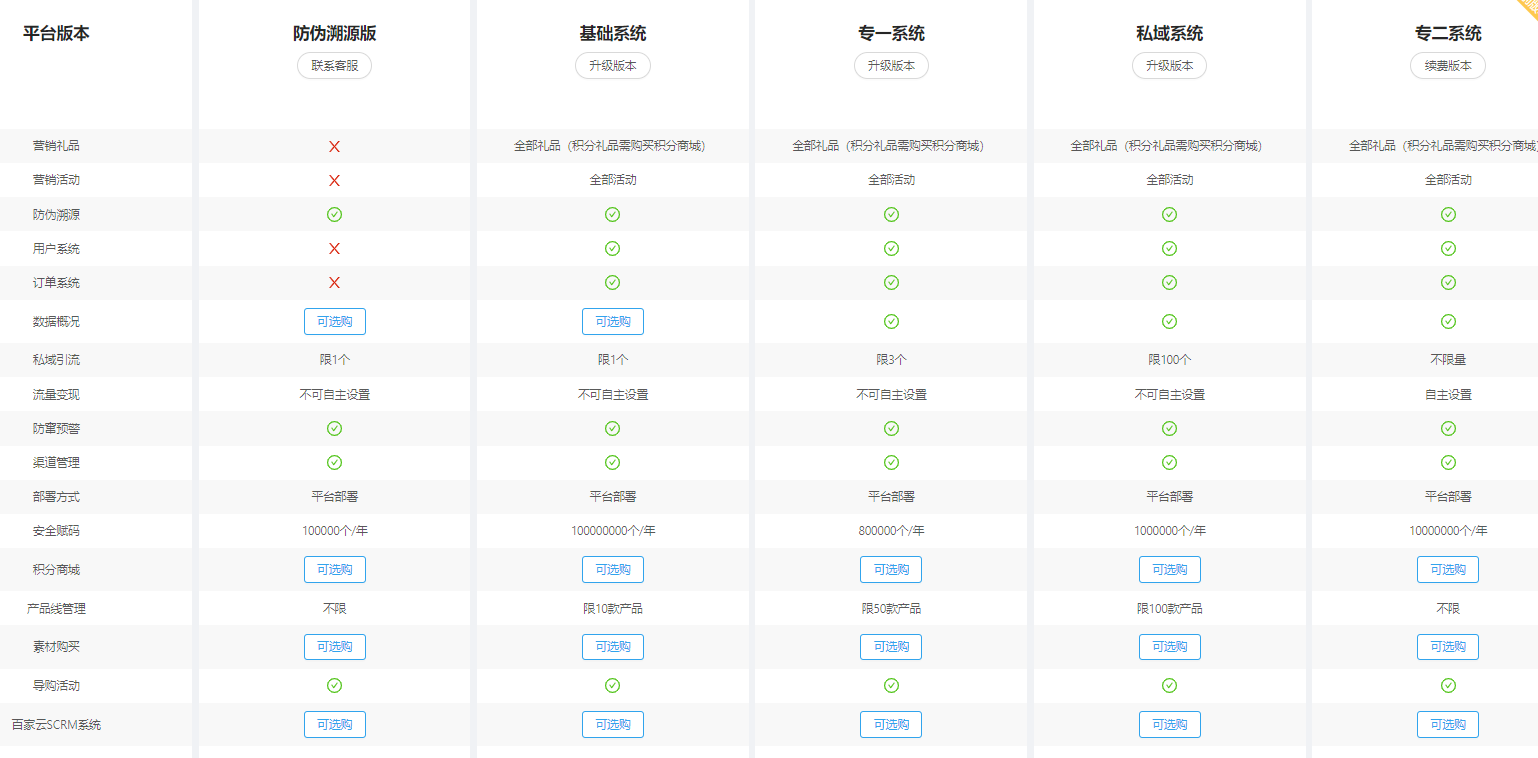Click red X for 营销礼品 under 防伪溯源版
Image resolution: width=1538 pixels, height=758 pixels.
[335, 146]
